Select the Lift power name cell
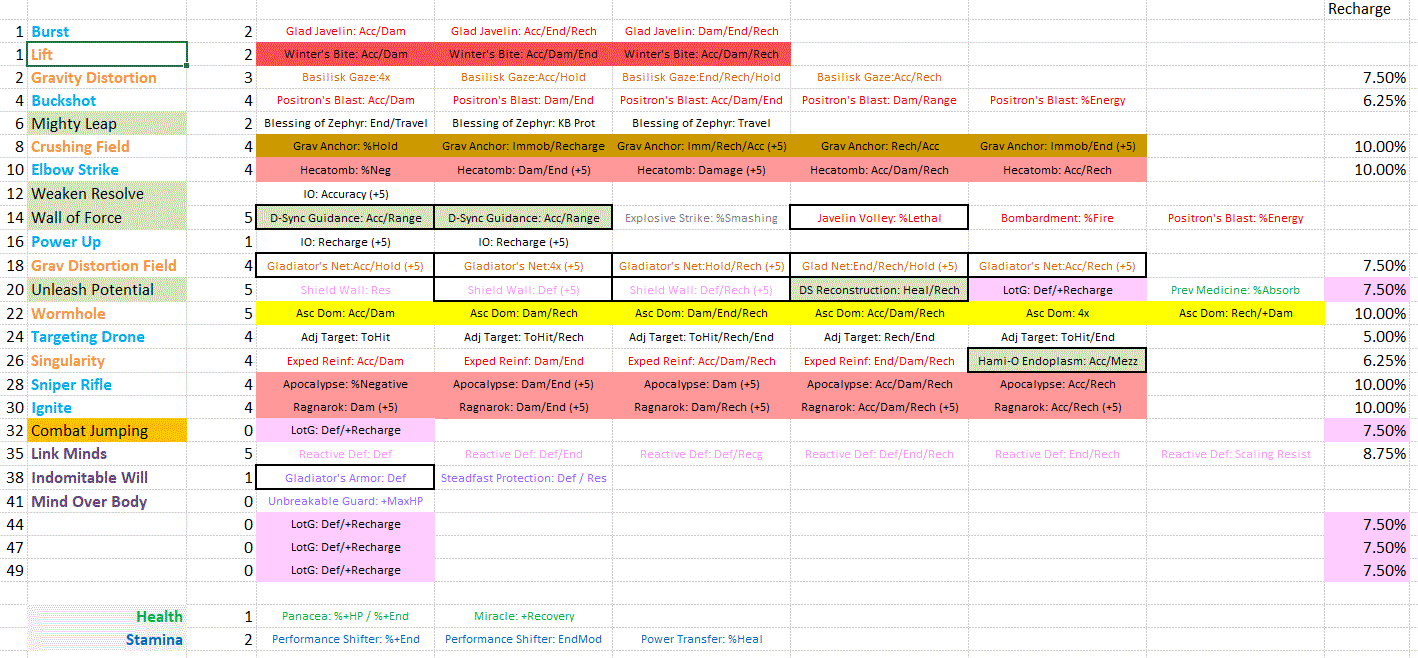This screenshot has width=1418, height=658. point(107,54)
